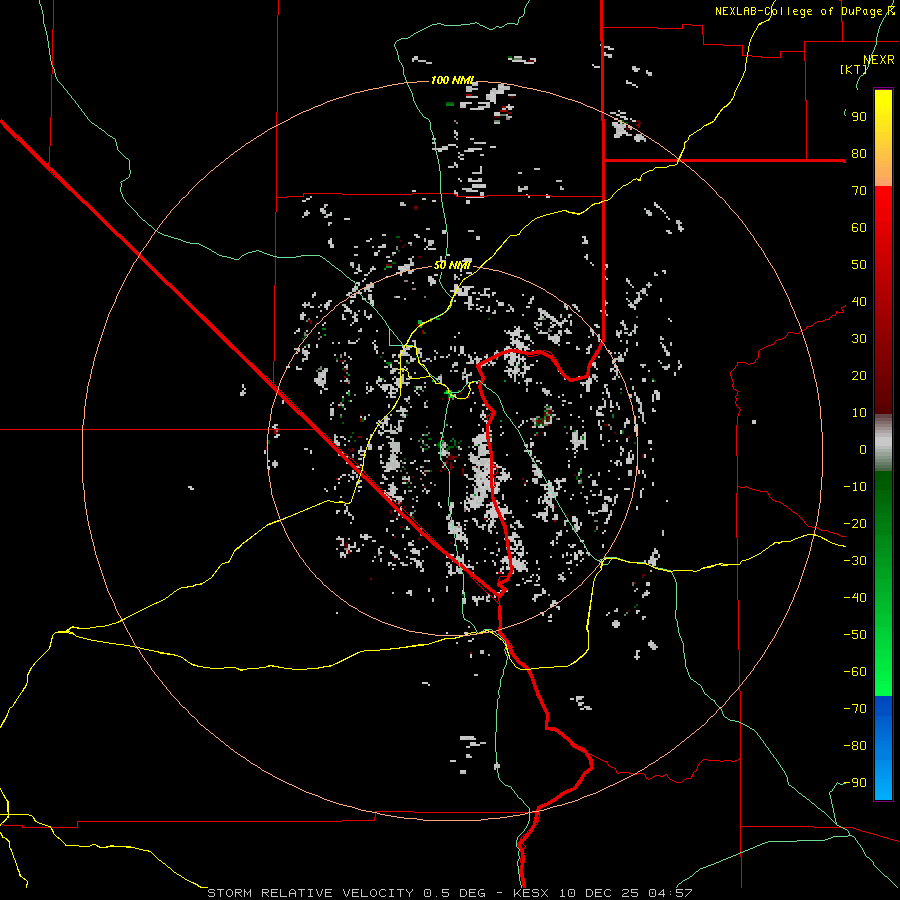Click the positive 30 scale value
Screen dimensions: 900x900
[x=859, y=339]
